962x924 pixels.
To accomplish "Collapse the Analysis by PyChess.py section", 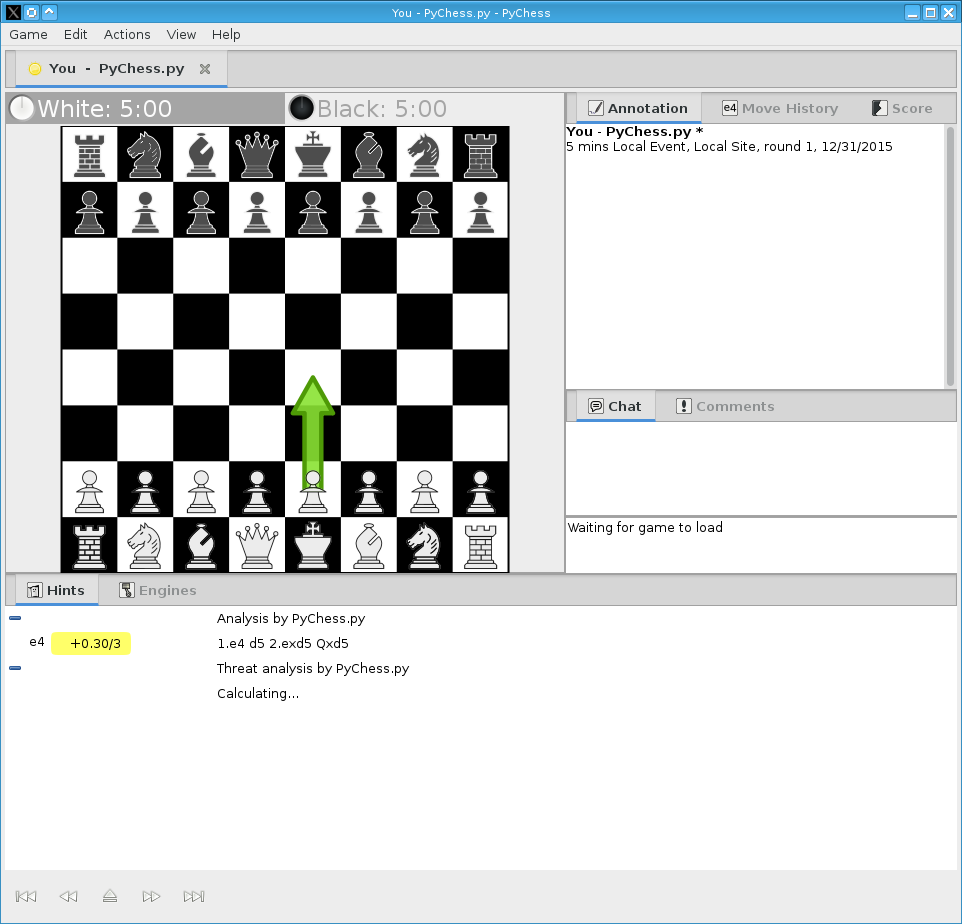I will point(15,618).
